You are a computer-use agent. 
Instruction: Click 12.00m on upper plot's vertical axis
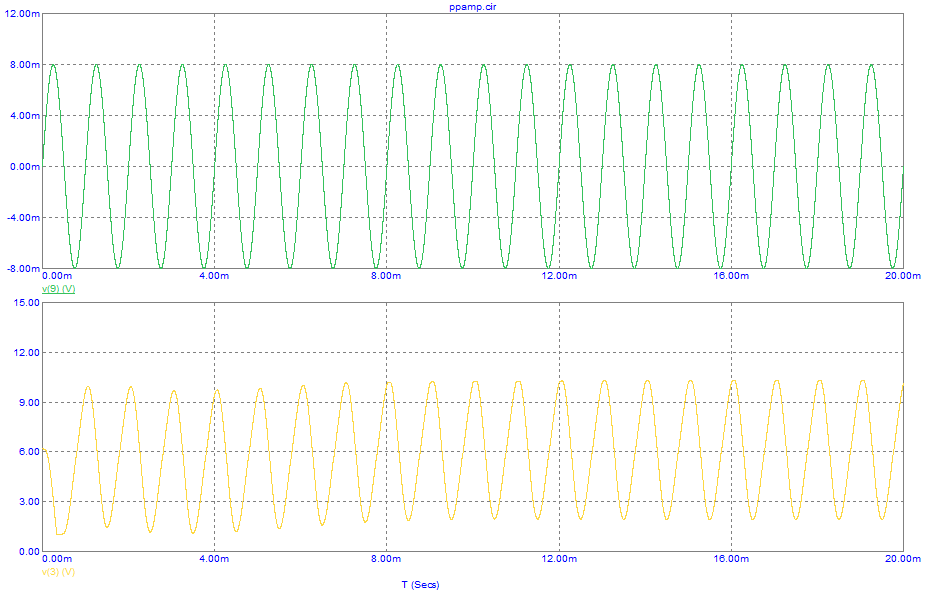(x=21, y=13)
